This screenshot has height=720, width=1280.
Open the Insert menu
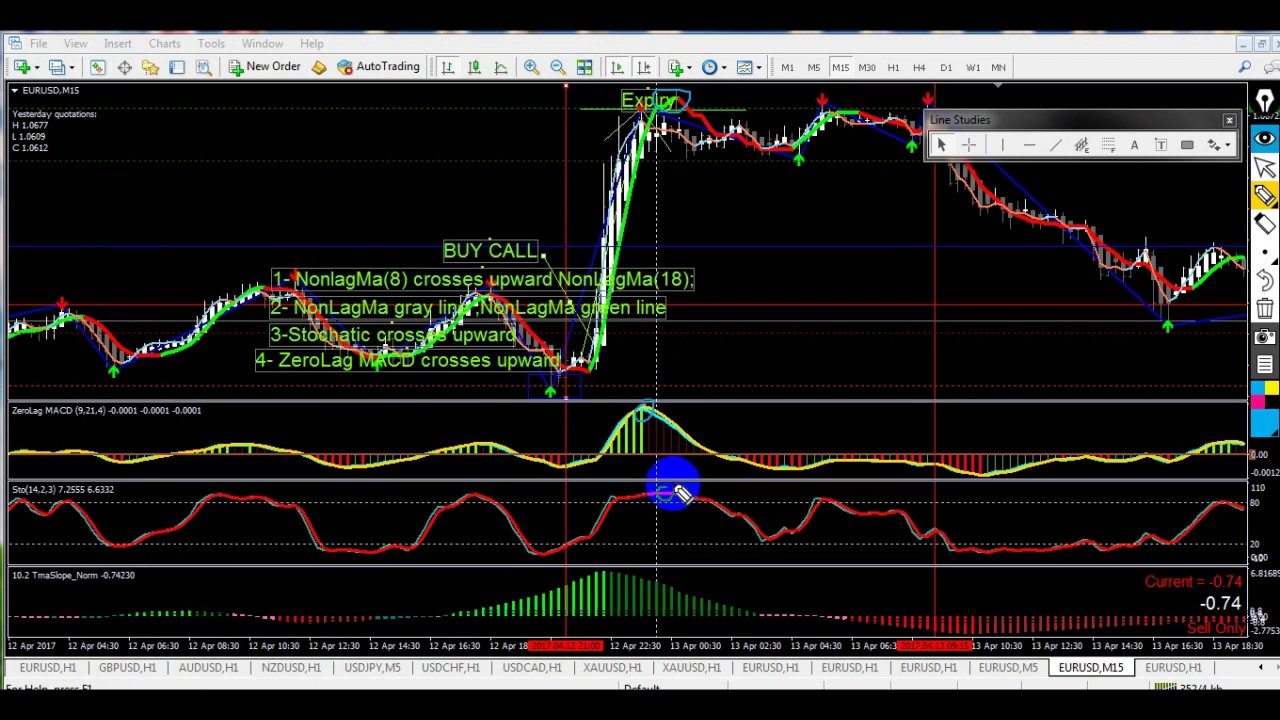[x=117, y=43]
